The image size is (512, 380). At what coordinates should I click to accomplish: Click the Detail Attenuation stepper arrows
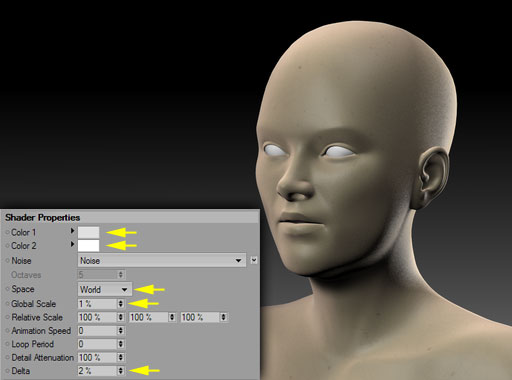click(121, 357)
